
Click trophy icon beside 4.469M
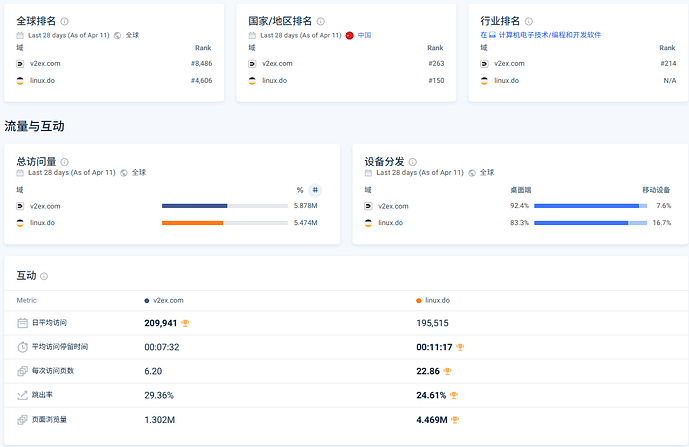coord(455,420)
